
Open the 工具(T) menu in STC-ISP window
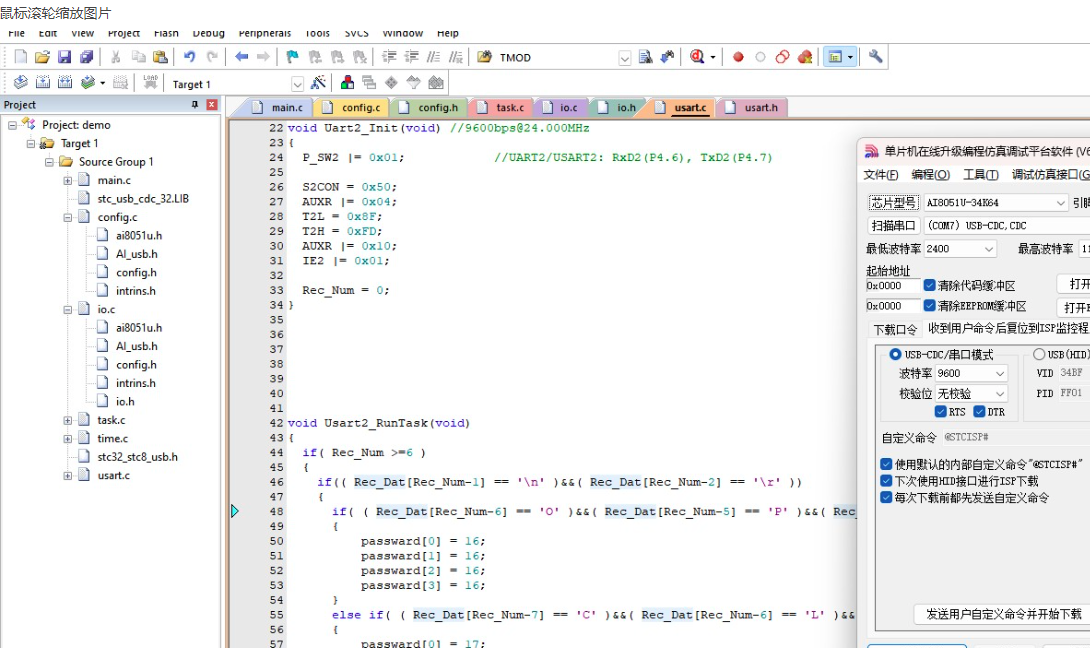coord(981,175)
